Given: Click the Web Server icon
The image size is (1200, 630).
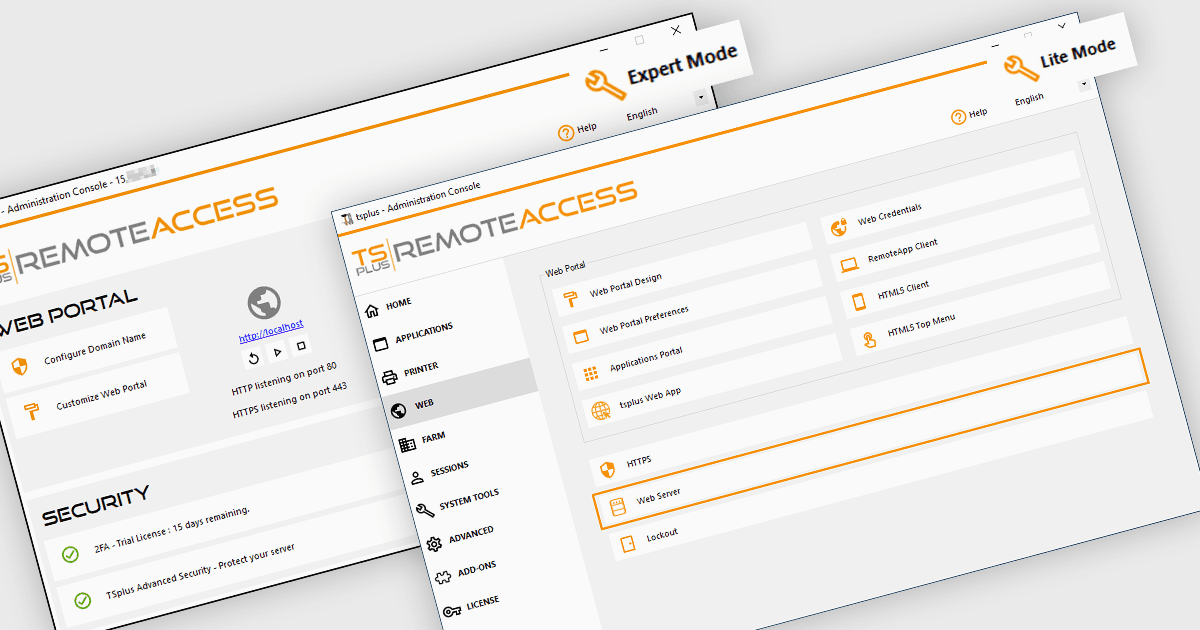Looking at the screenshot, I should coord(617,507).
